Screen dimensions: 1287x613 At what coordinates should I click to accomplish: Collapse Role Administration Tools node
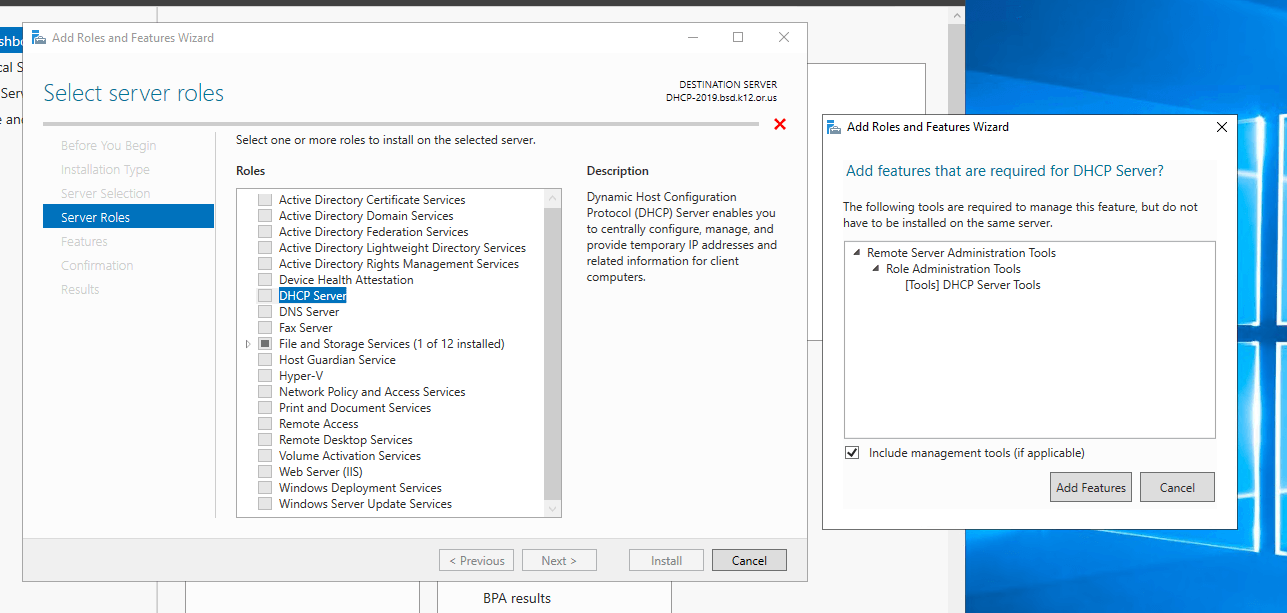(876, 269)
